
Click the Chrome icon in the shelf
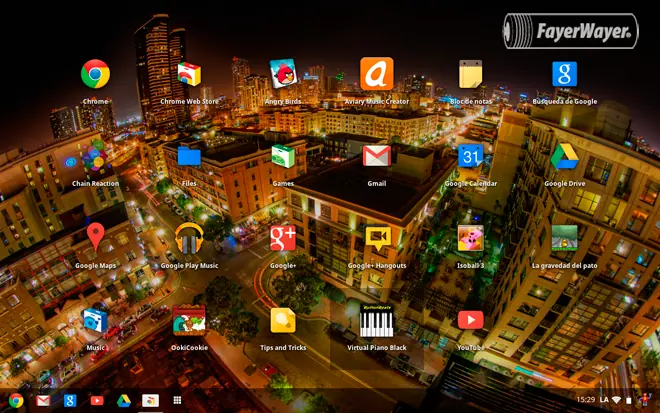[x=16, y=400]
